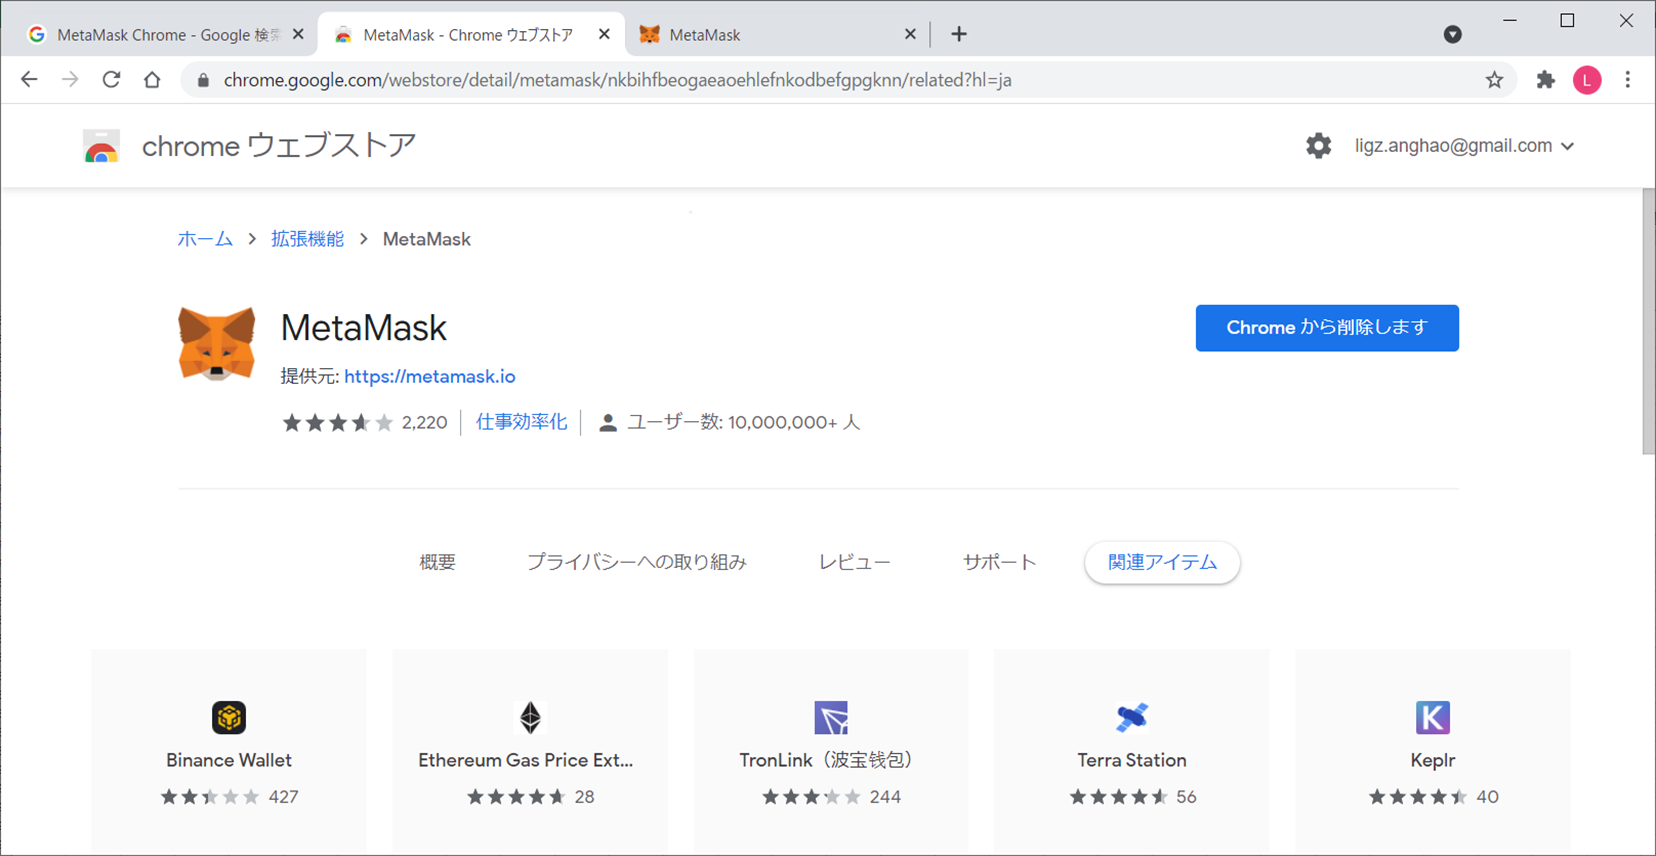Open the Terra Station extension icon
Screen dimensions: 1656x856
pos(1132,717)
